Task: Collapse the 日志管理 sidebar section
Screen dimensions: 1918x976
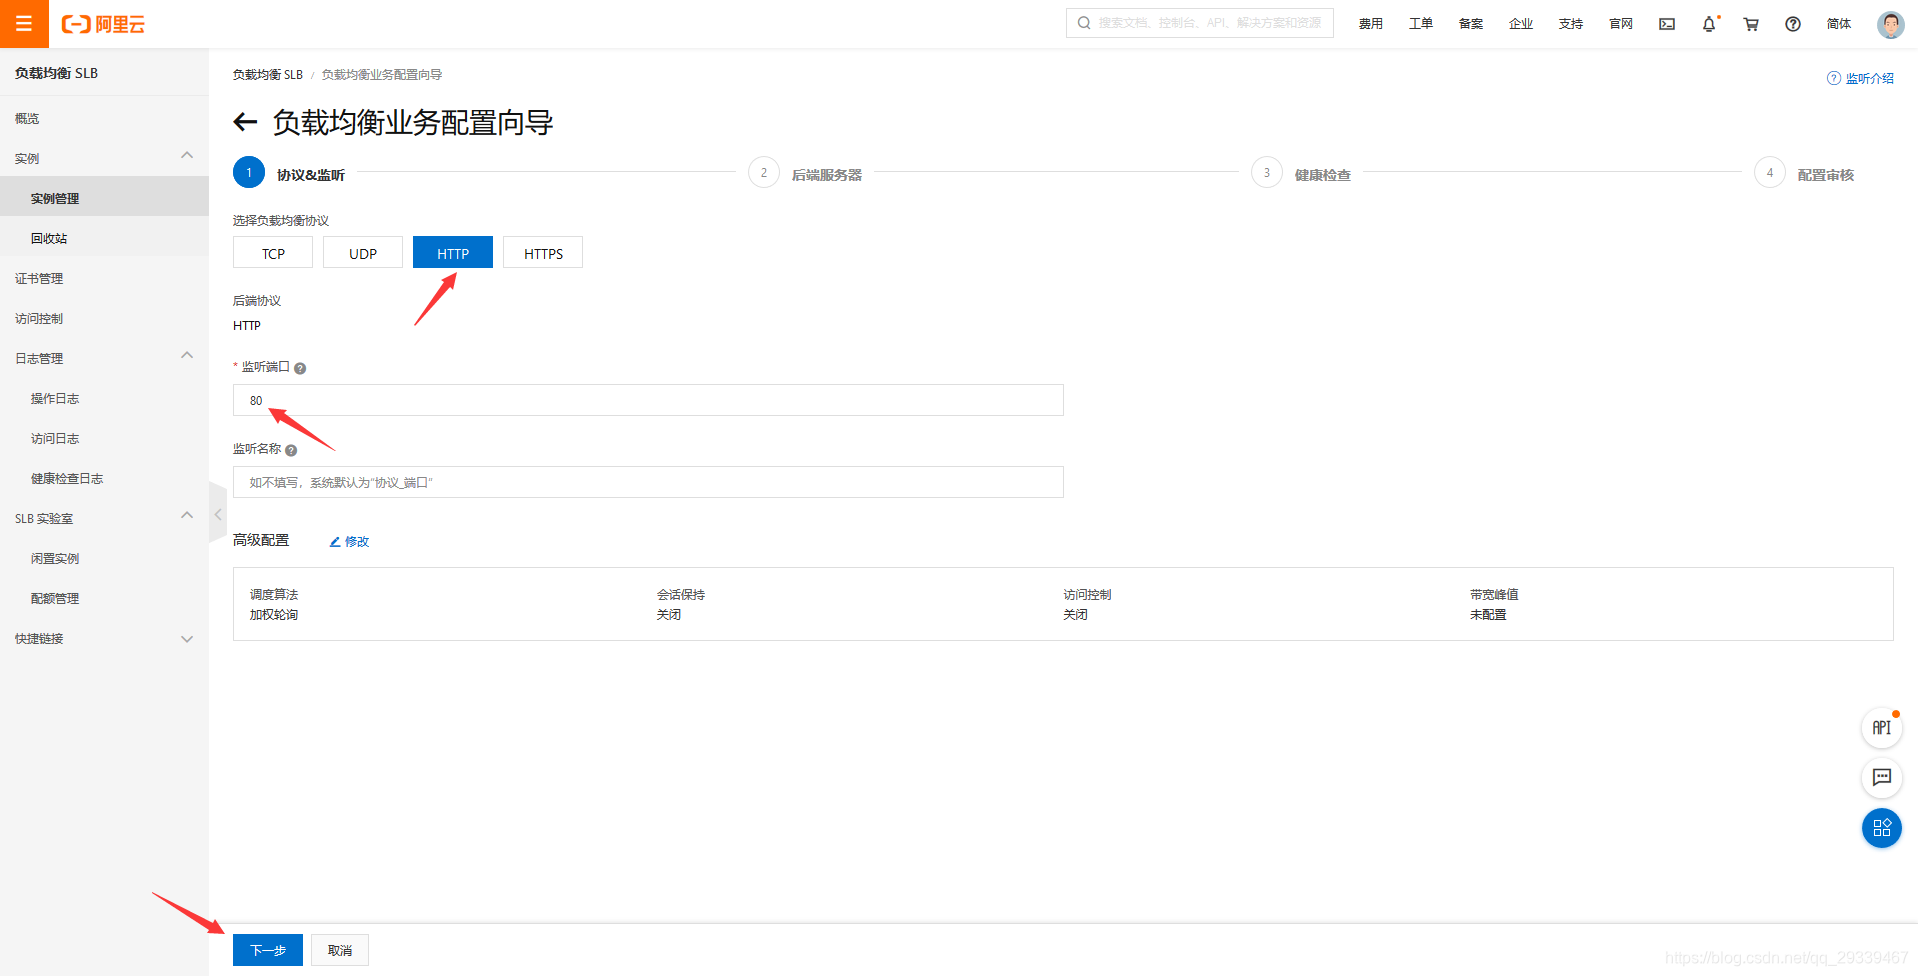Action: pyautogui.click(x=187, y=356)
